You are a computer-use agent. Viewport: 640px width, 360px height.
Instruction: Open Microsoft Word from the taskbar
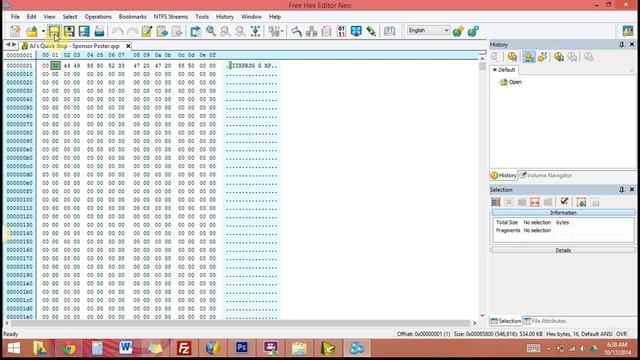(126, 348)
